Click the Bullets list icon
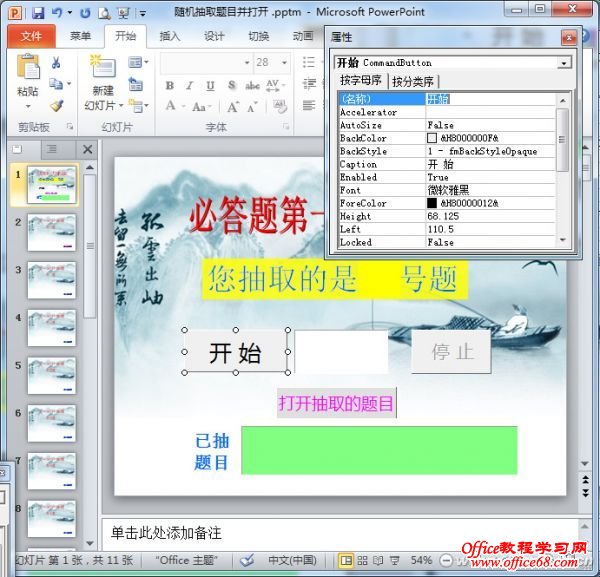The width and height of the screenshot is (600, 577). tap(308, 62)
